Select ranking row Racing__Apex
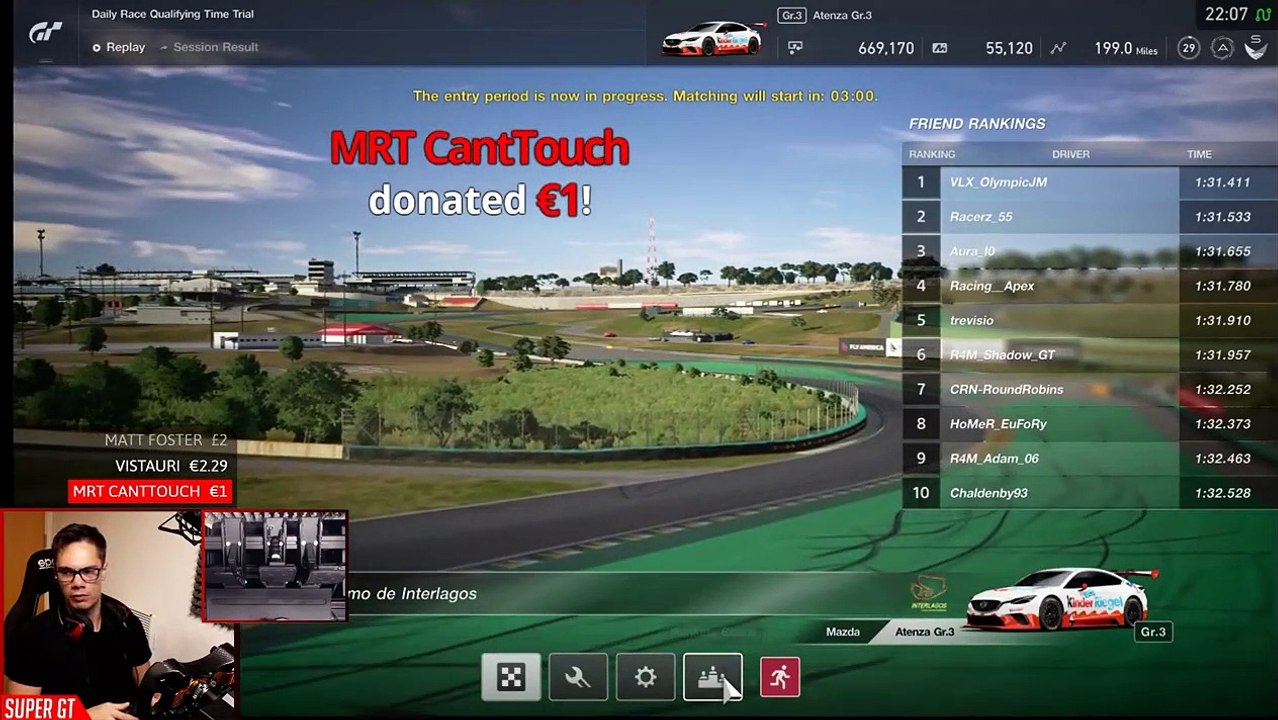The height and width of the screenshot is (720, 1278). tap(1089, 286)
